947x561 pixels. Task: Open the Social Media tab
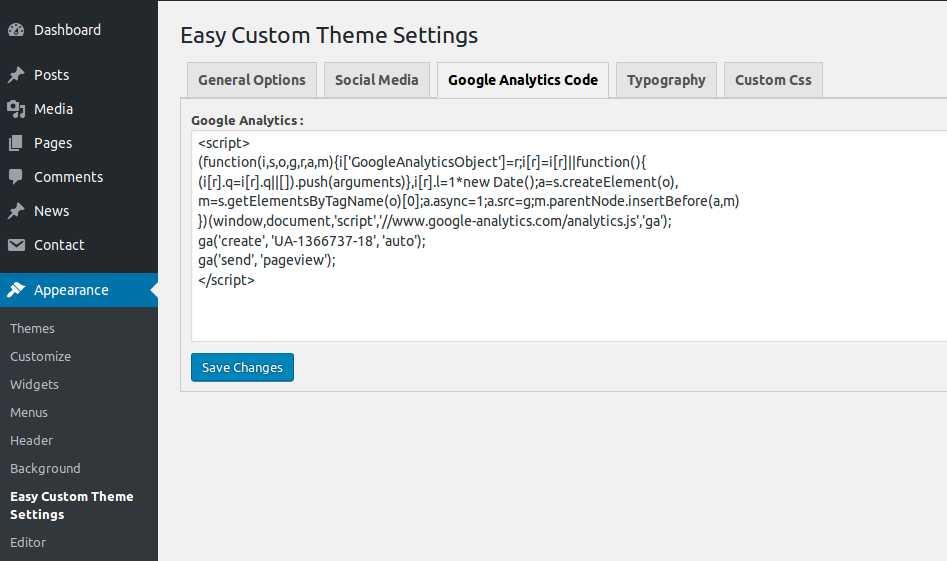tap(377, 80)
